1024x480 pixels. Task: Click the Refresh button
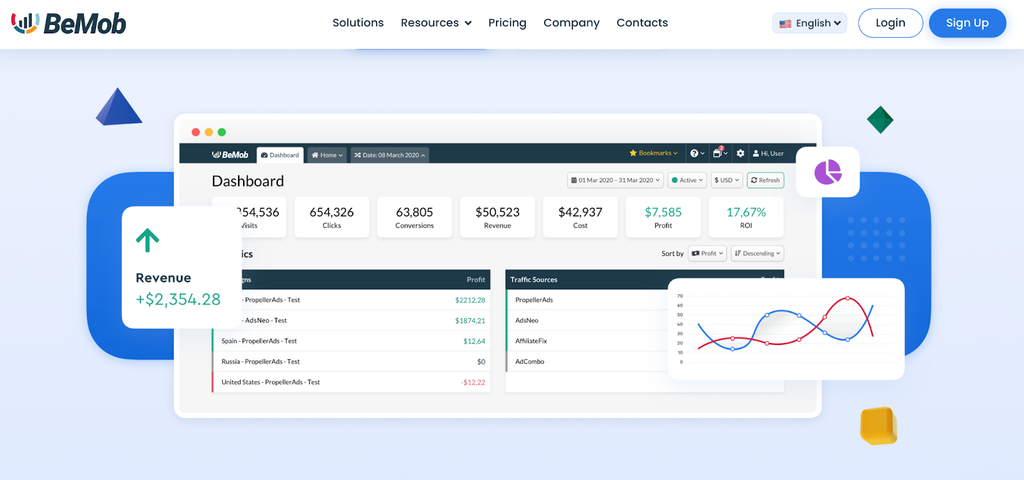[x=765, y=180]
